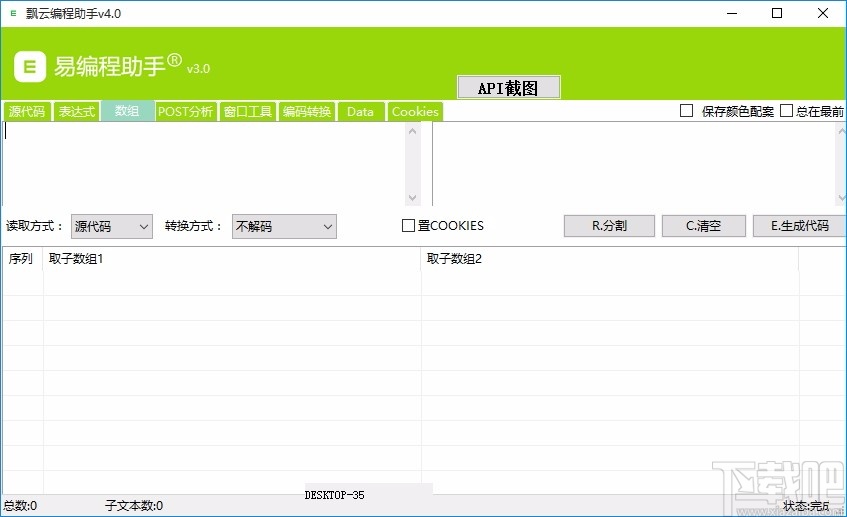
Task: Click inside the left source text box
Action: [204, 164]
